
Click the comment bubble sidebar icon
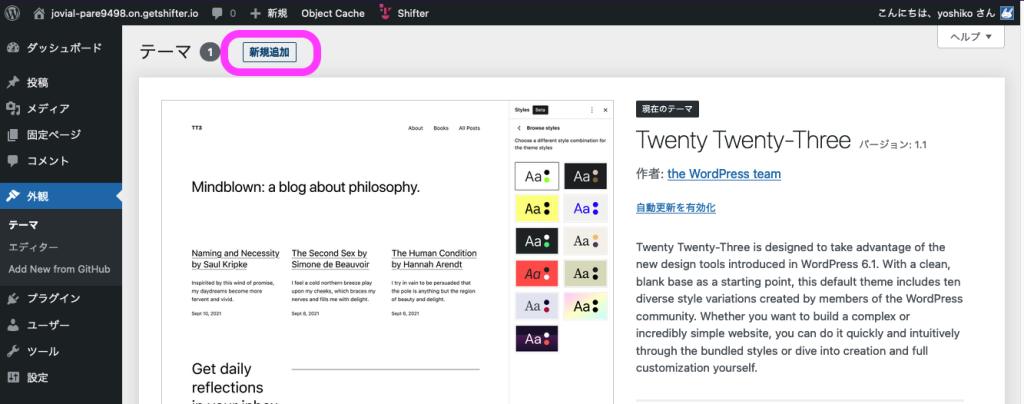click(13, 161)
